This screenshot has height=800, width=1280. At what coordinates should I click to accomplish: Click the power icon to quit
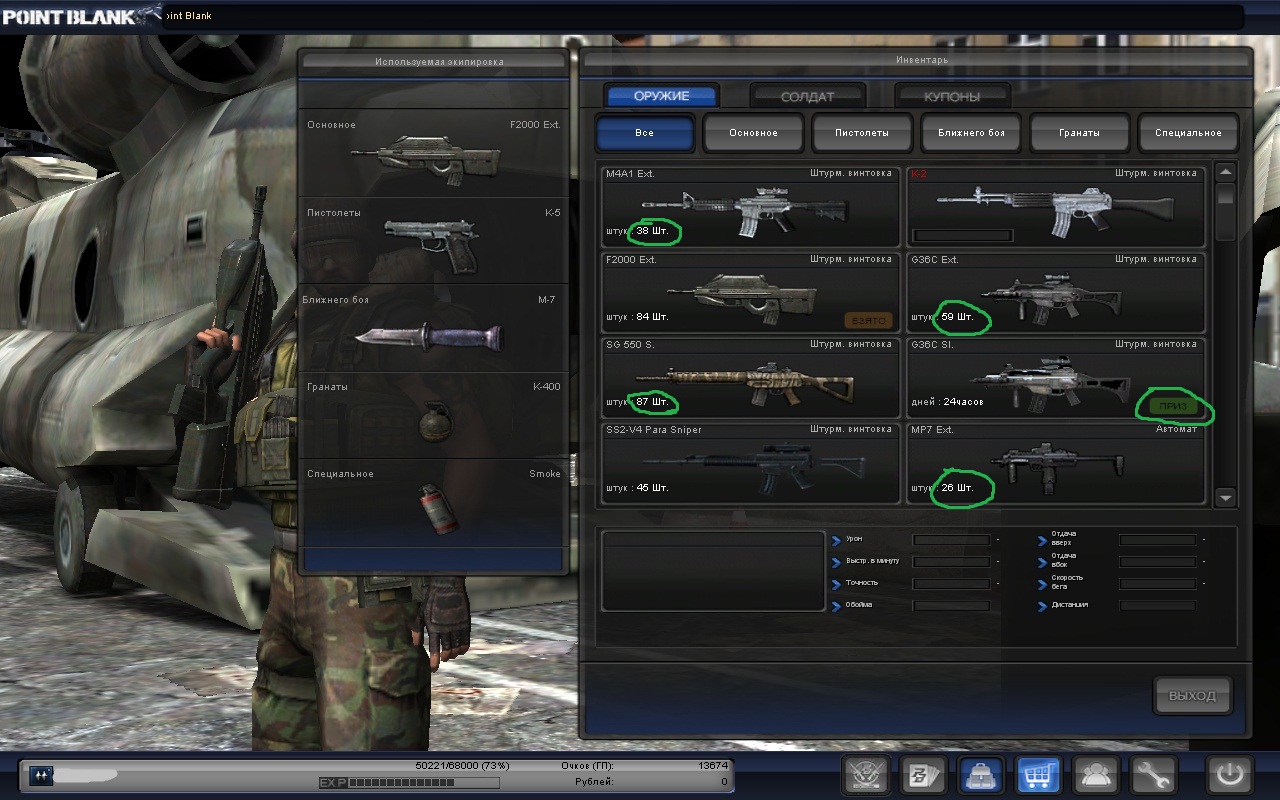pyautogui.click(x=1229, y=775)
